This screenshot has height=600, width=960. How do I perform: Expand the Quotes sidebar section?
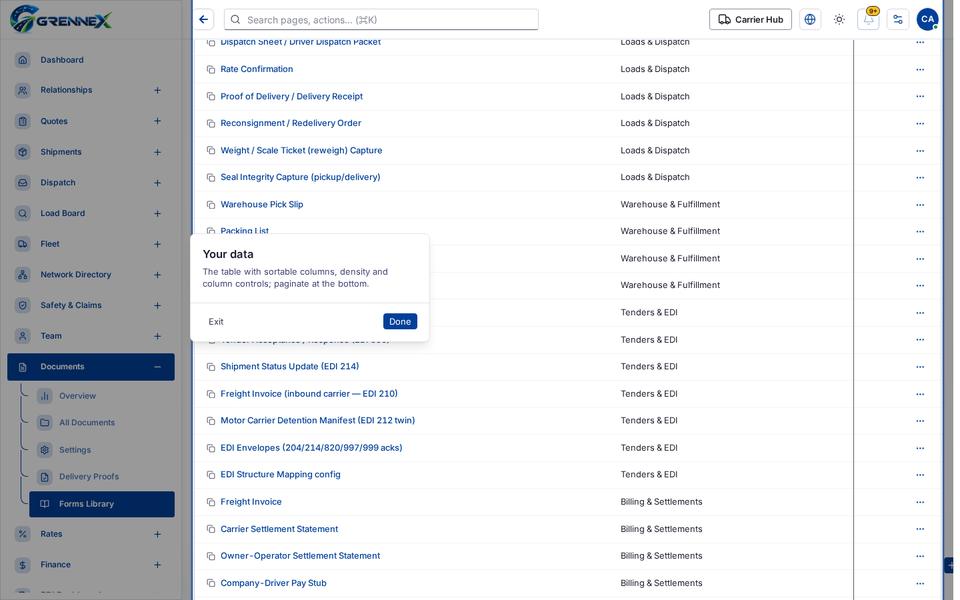pos(157,121)
